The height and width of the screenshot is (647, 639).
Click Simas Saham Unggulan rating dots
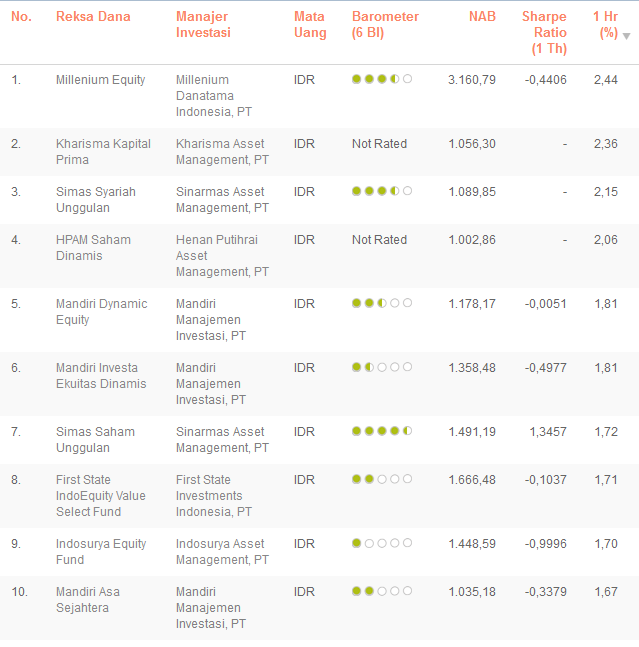382,431
